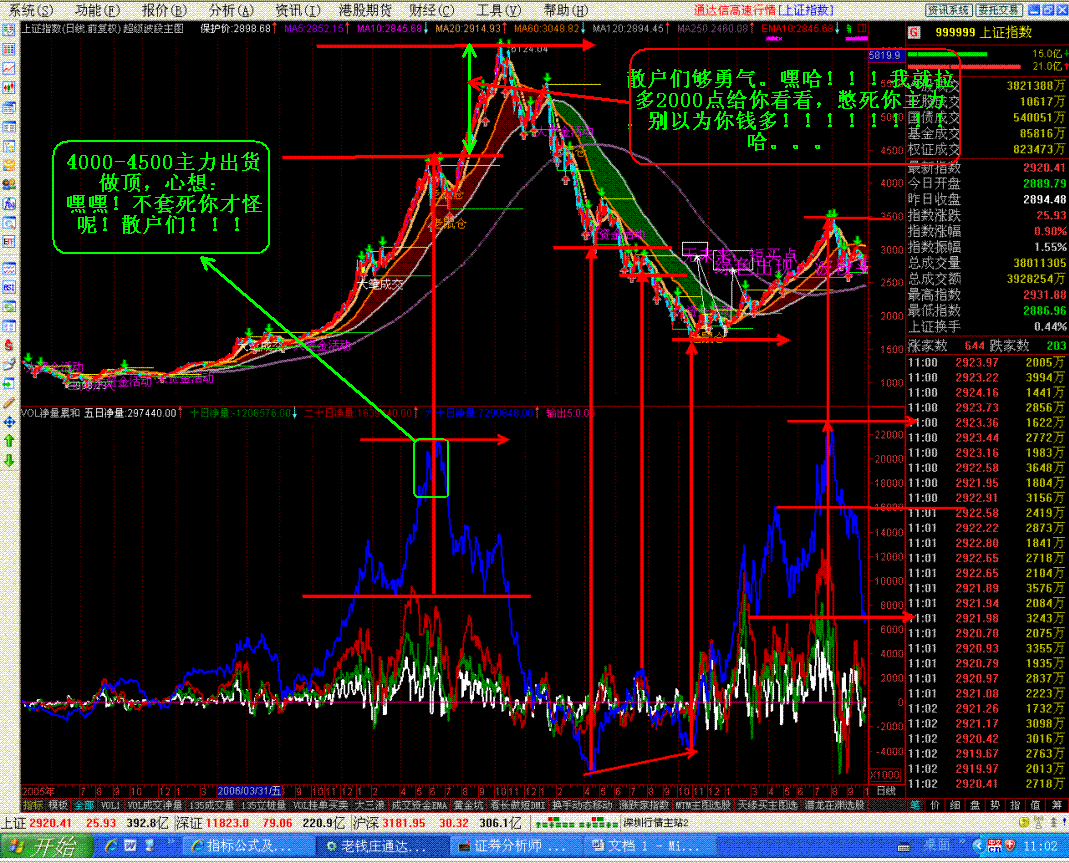Click the blue four-way move arrows icon
The image size is (1069, 863).
pyautogui.click(x=9, y=422)
